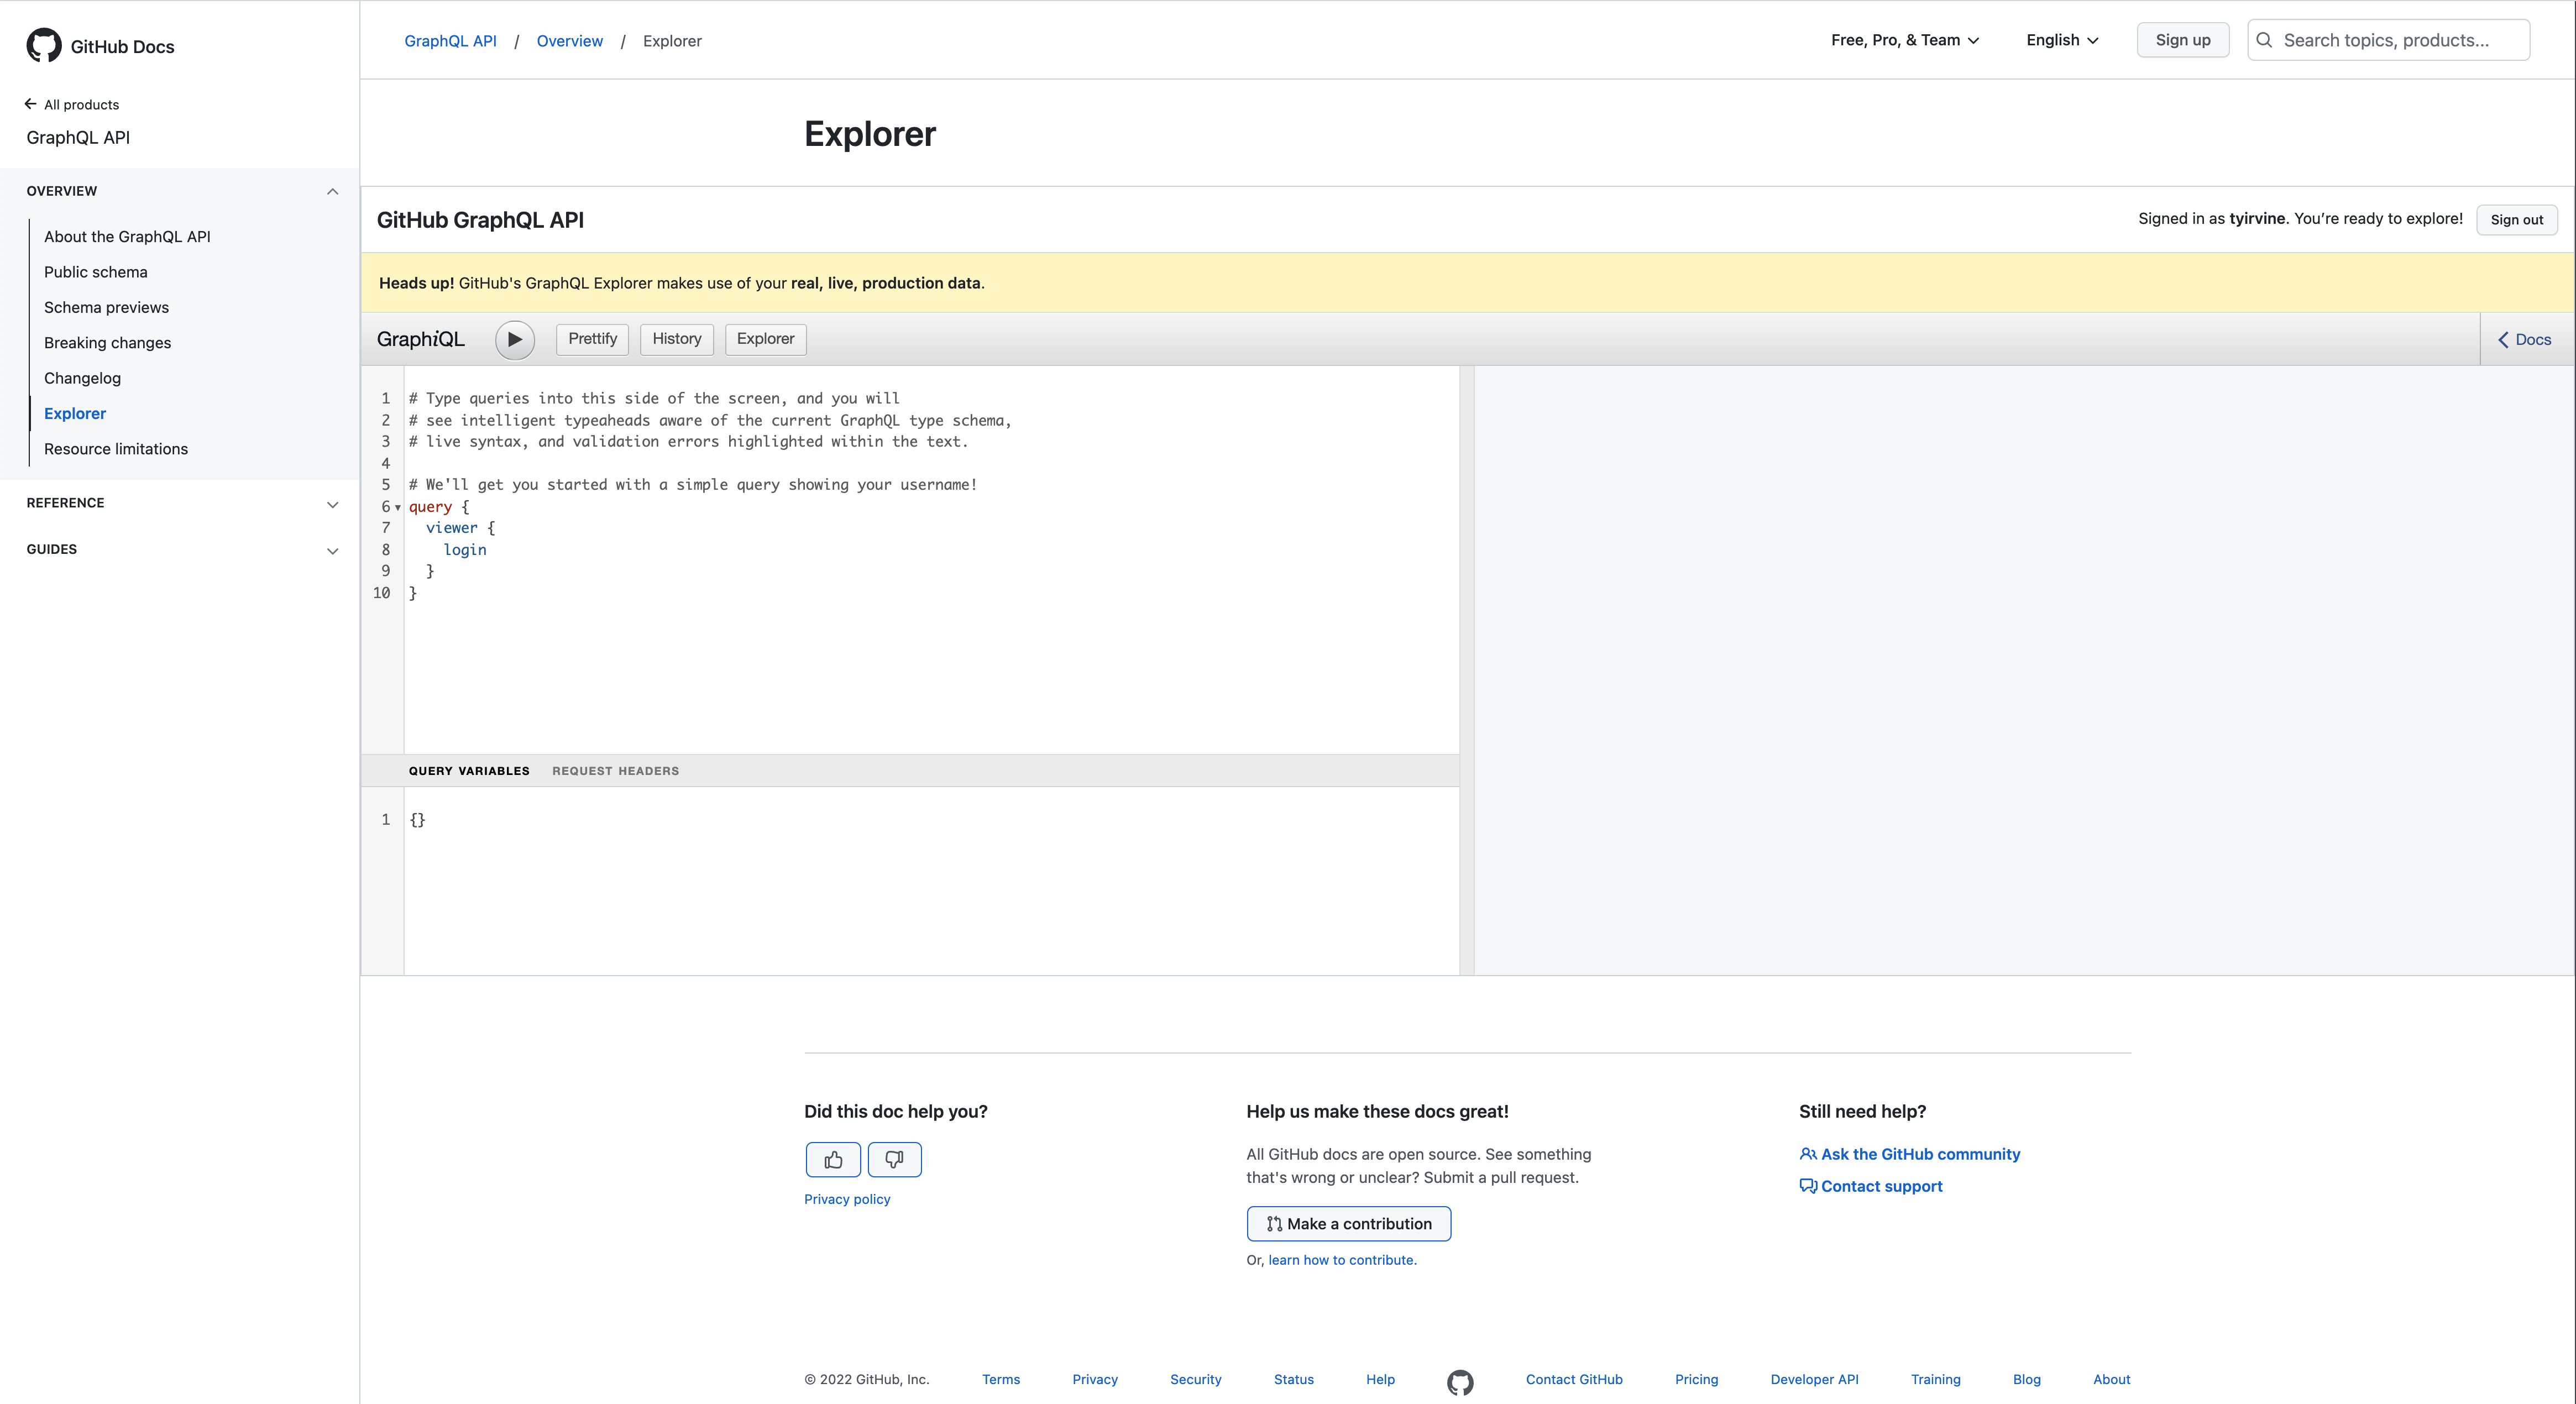The image size is (2576, 1404).
Task: Follow learn how to contribute link
Action: [1342, 1260]
